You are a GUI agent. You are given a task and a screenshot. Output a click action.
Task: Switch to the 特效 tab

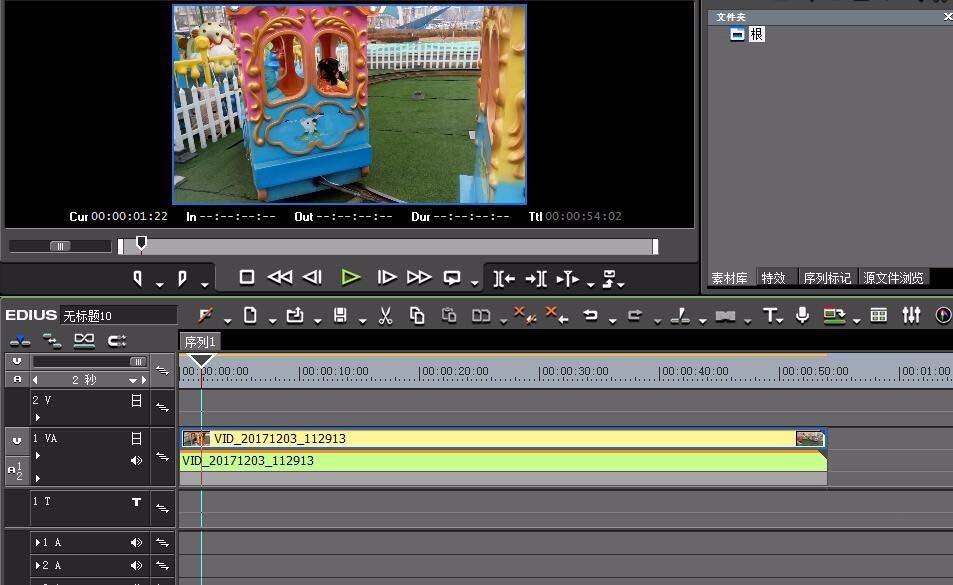pyautogui.click(x=774, y=278)
